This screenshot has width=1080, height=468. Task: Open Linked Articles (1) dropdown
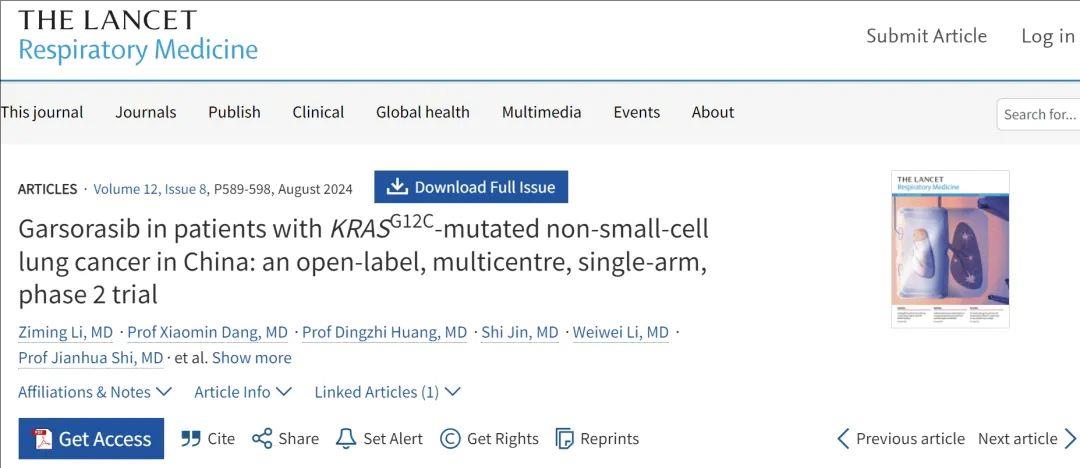click(x=387, y=392)
